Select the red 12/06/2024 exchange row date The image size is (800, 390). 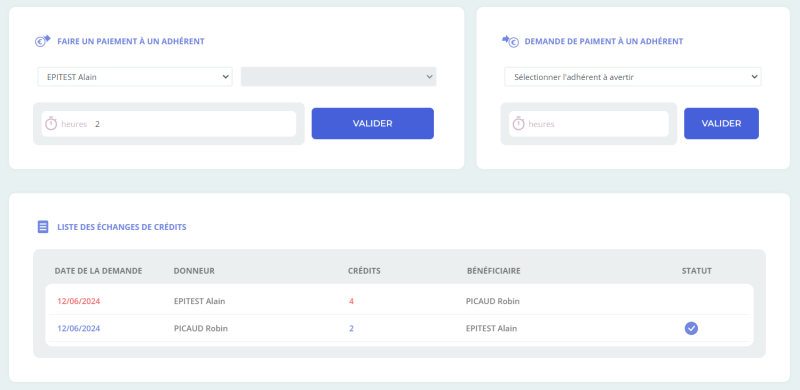79,301
